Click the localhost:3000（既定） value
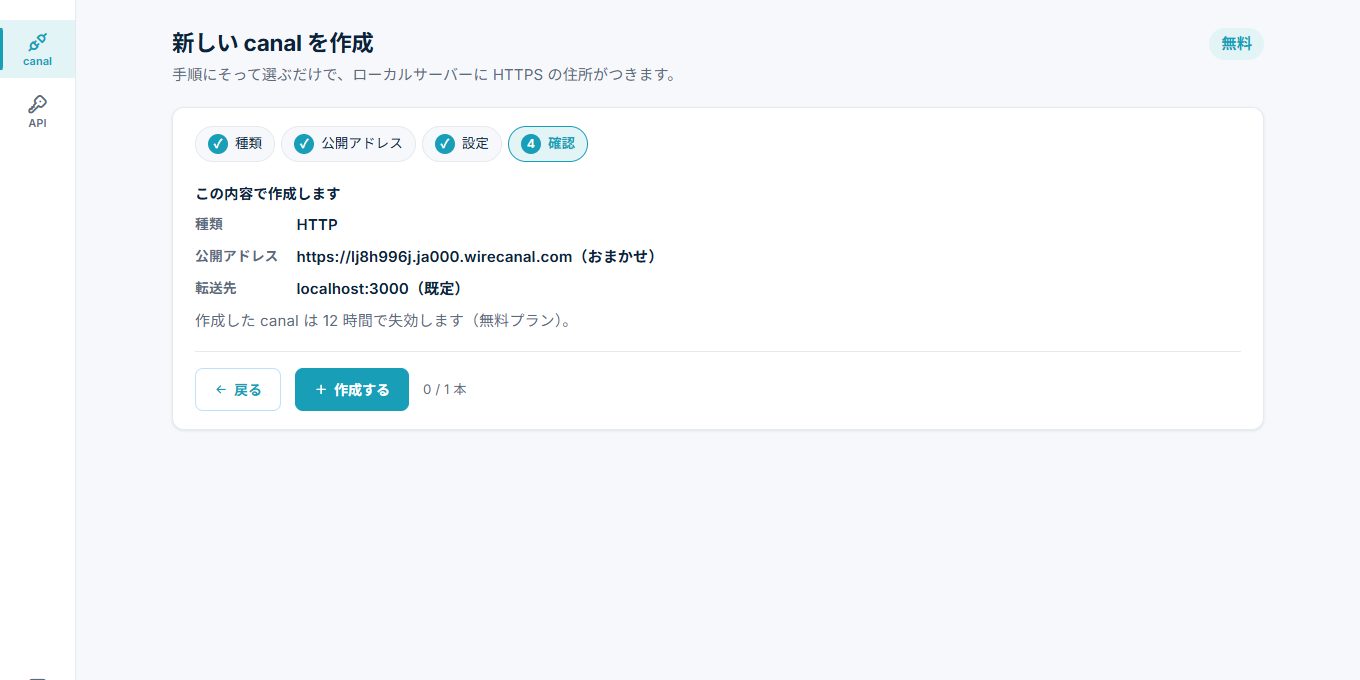Image resolution: width=1360 pixels, height=680 pixels. click(380, 289)
